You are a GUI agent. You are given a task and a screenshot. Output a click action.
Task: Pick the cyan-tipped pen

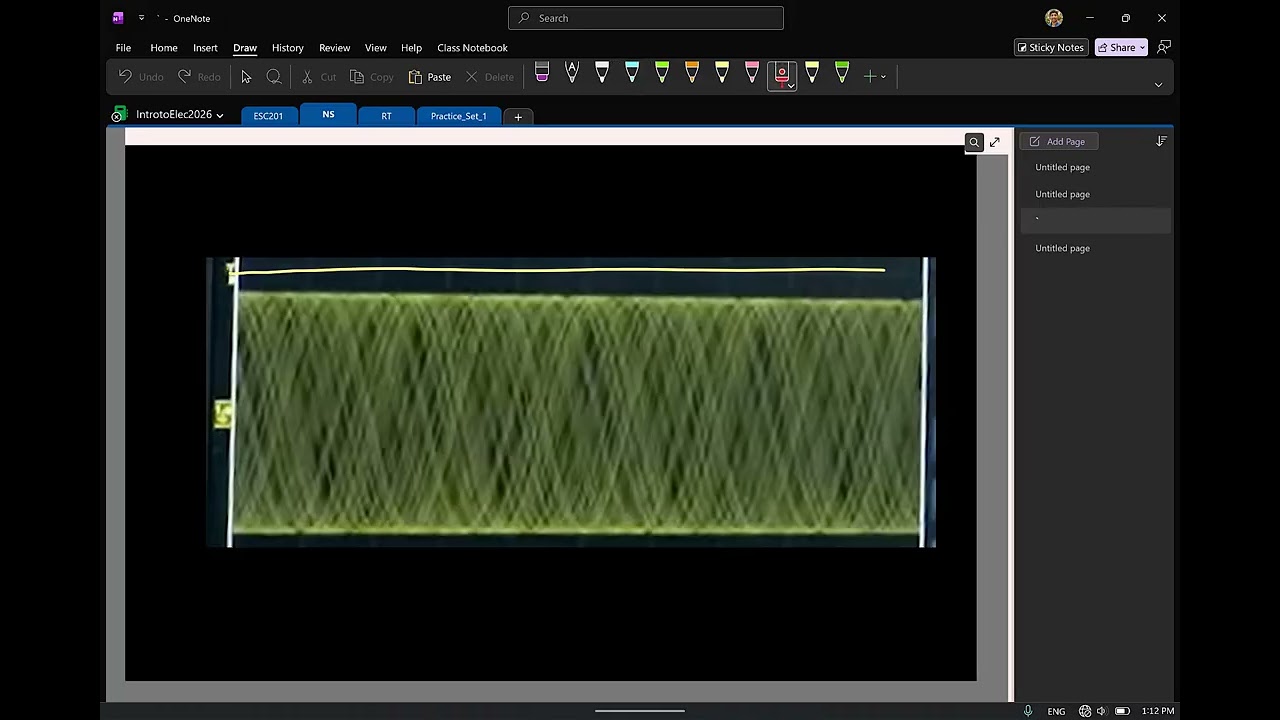click(x=632, y=72)
